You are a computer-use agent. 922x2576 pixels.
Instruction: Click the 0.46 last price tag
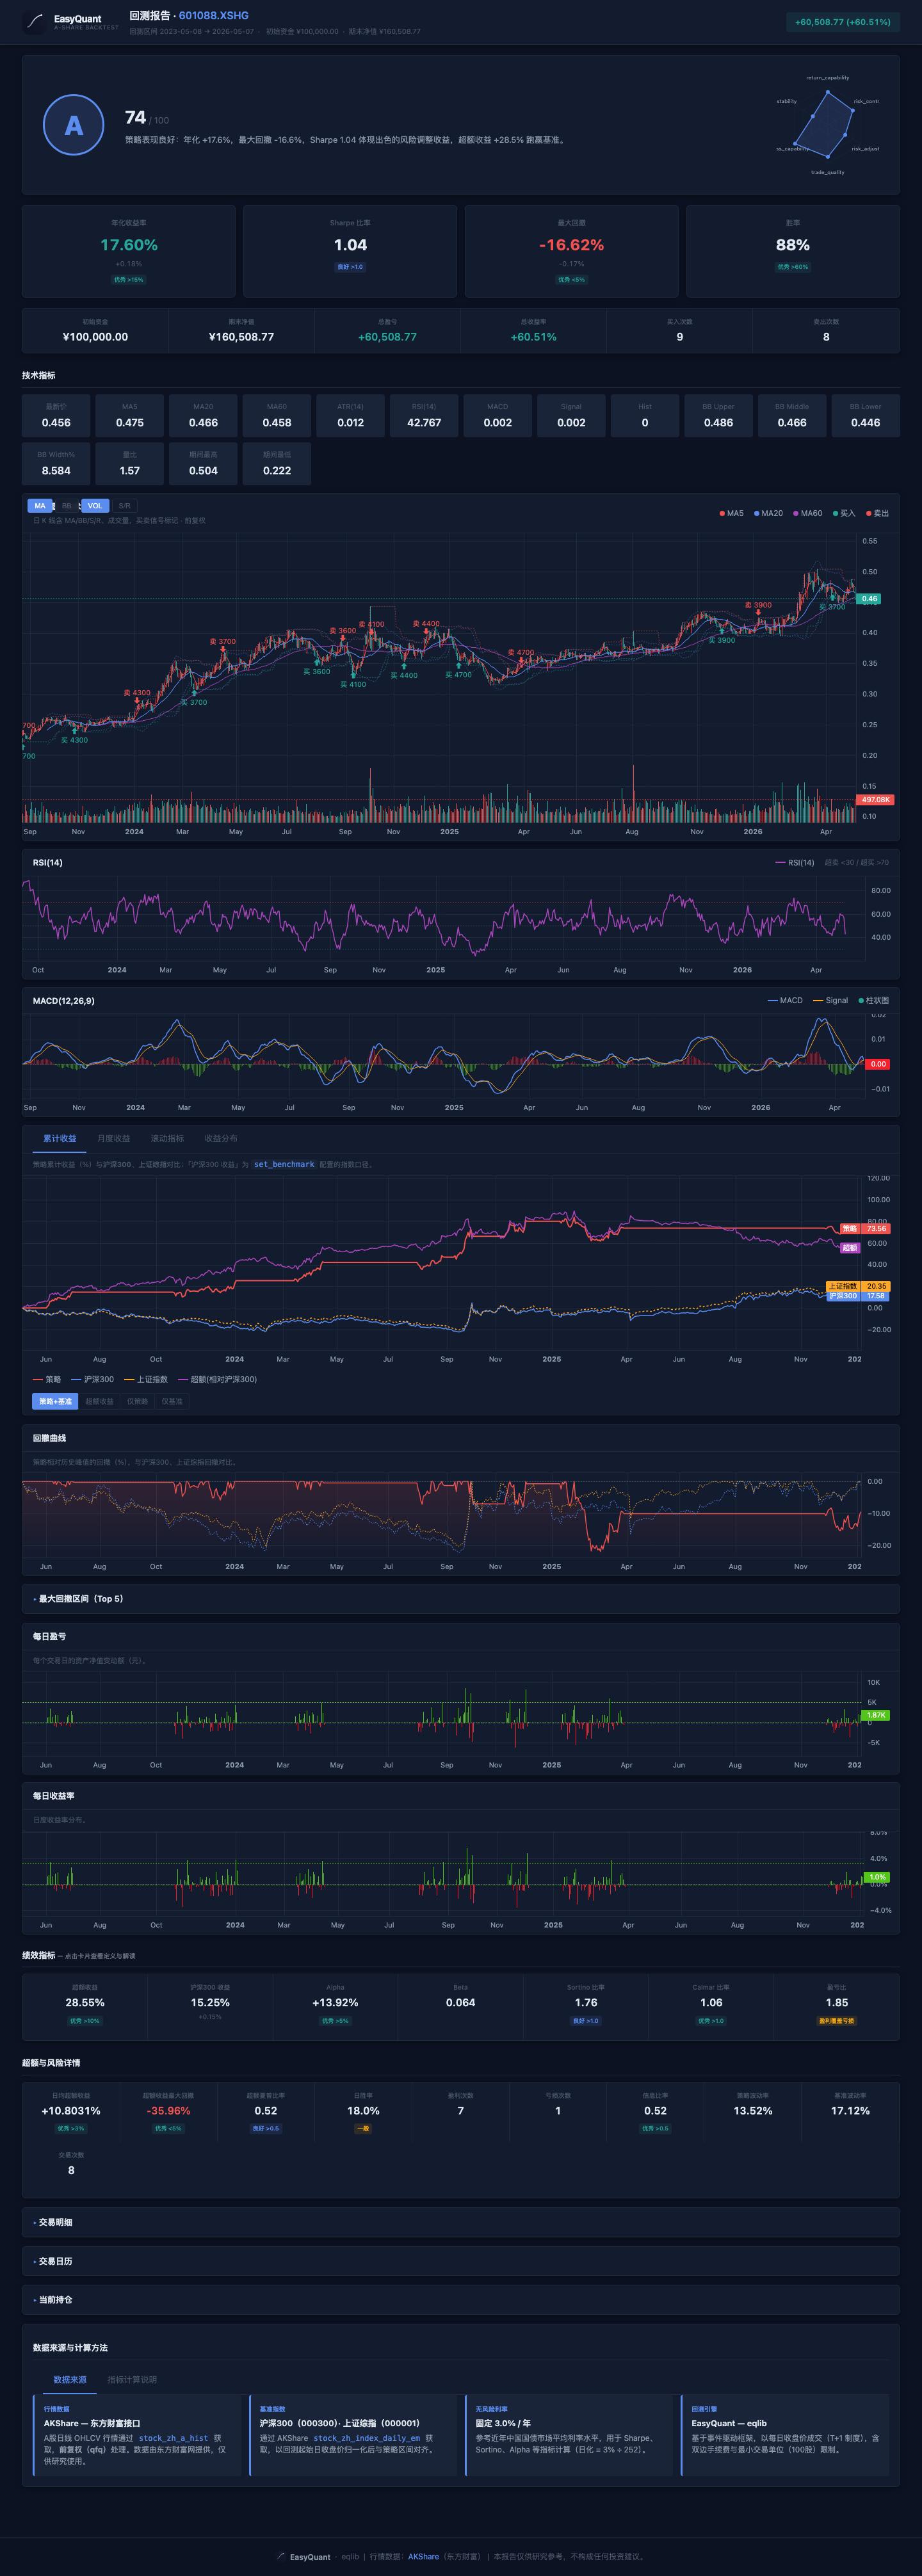click(869, 599)
